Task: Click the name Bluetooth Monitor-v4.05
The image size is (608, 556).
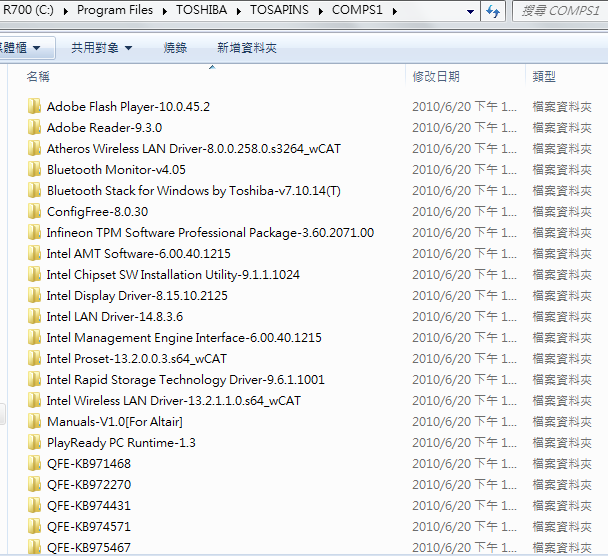Action: (x=116, y=169)
